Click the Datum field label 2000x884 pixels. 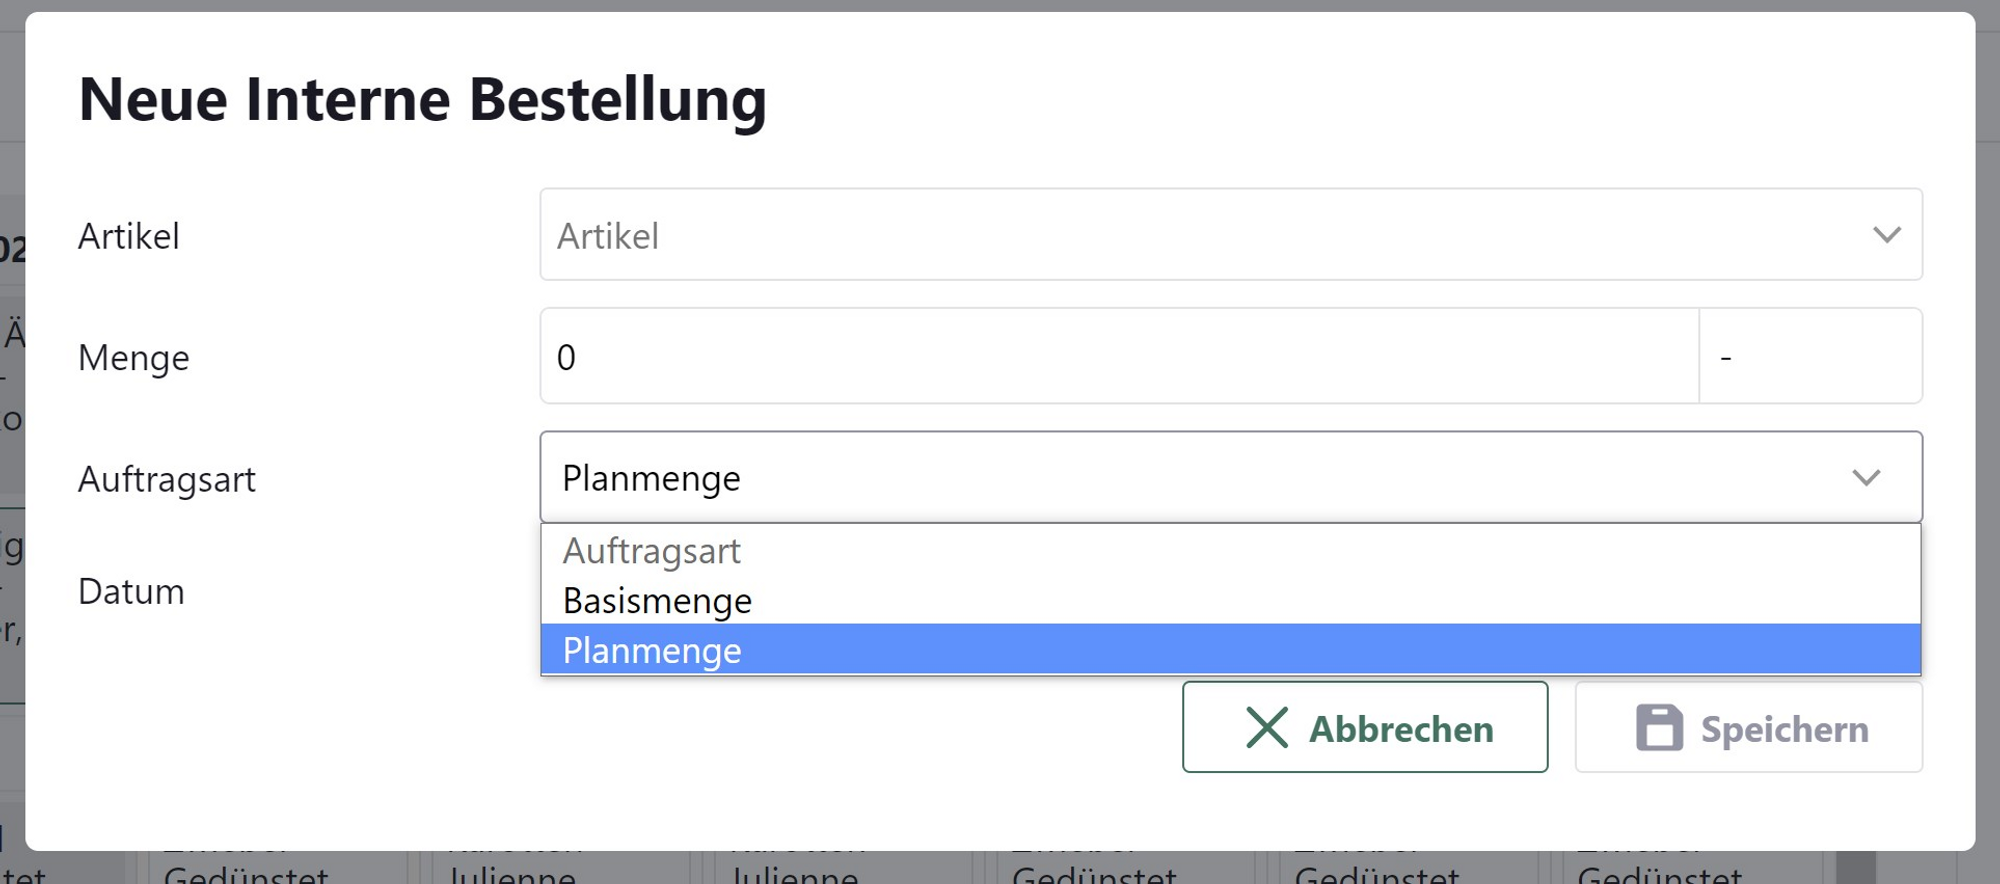point(131,592)
